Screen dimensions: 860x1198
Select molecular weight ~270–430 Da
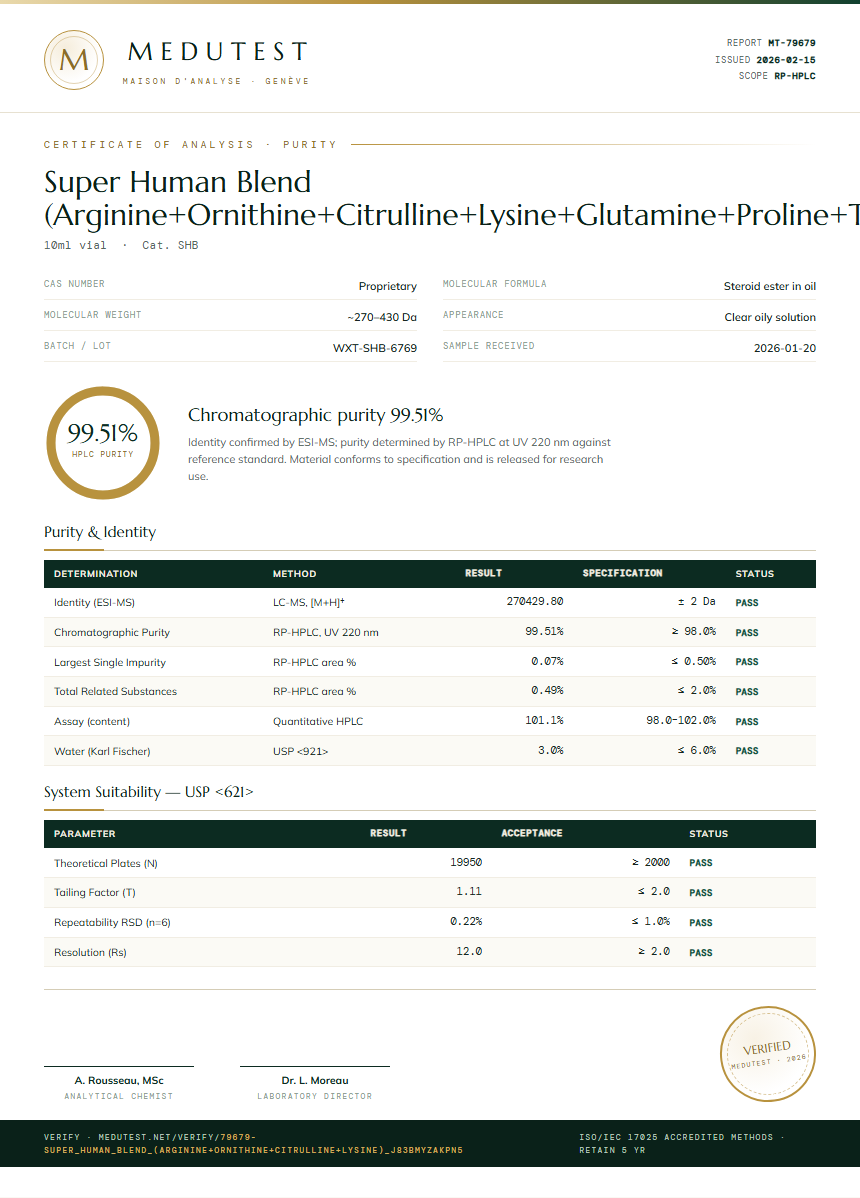(x=382, y=317)
